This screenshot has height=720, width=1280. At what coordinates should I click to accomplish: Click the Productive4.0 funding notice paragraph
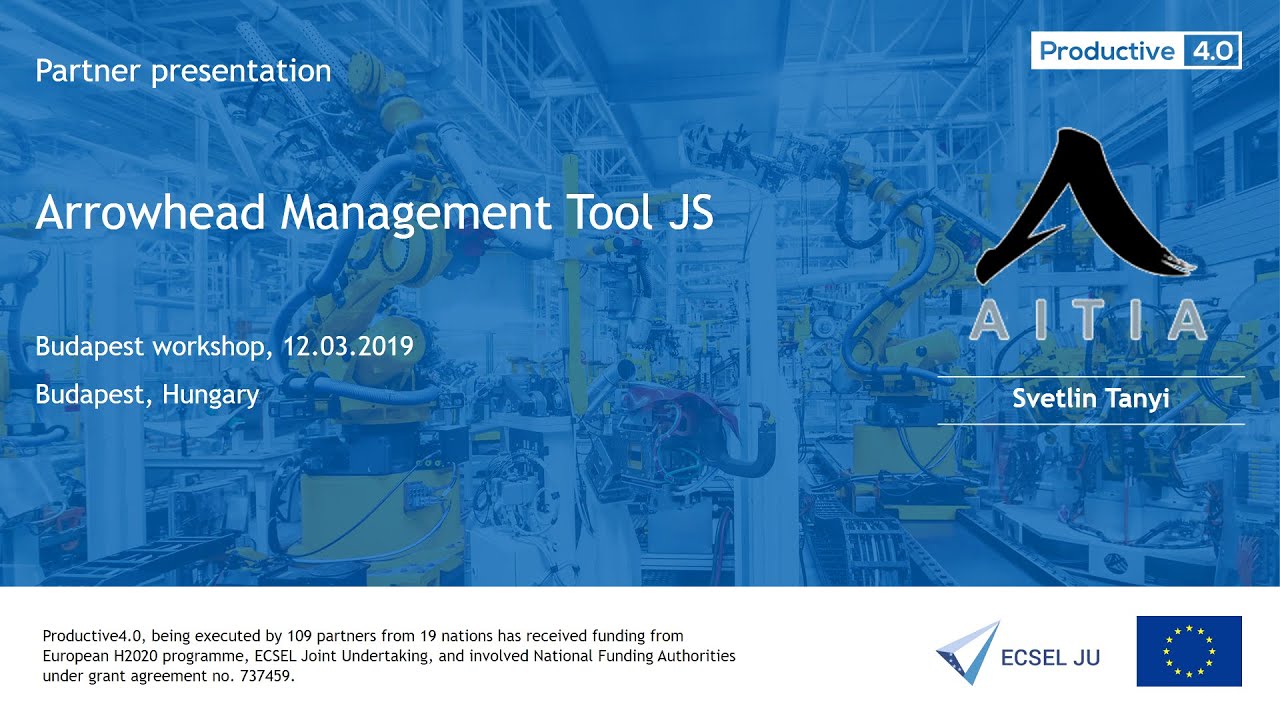[389, 655]
